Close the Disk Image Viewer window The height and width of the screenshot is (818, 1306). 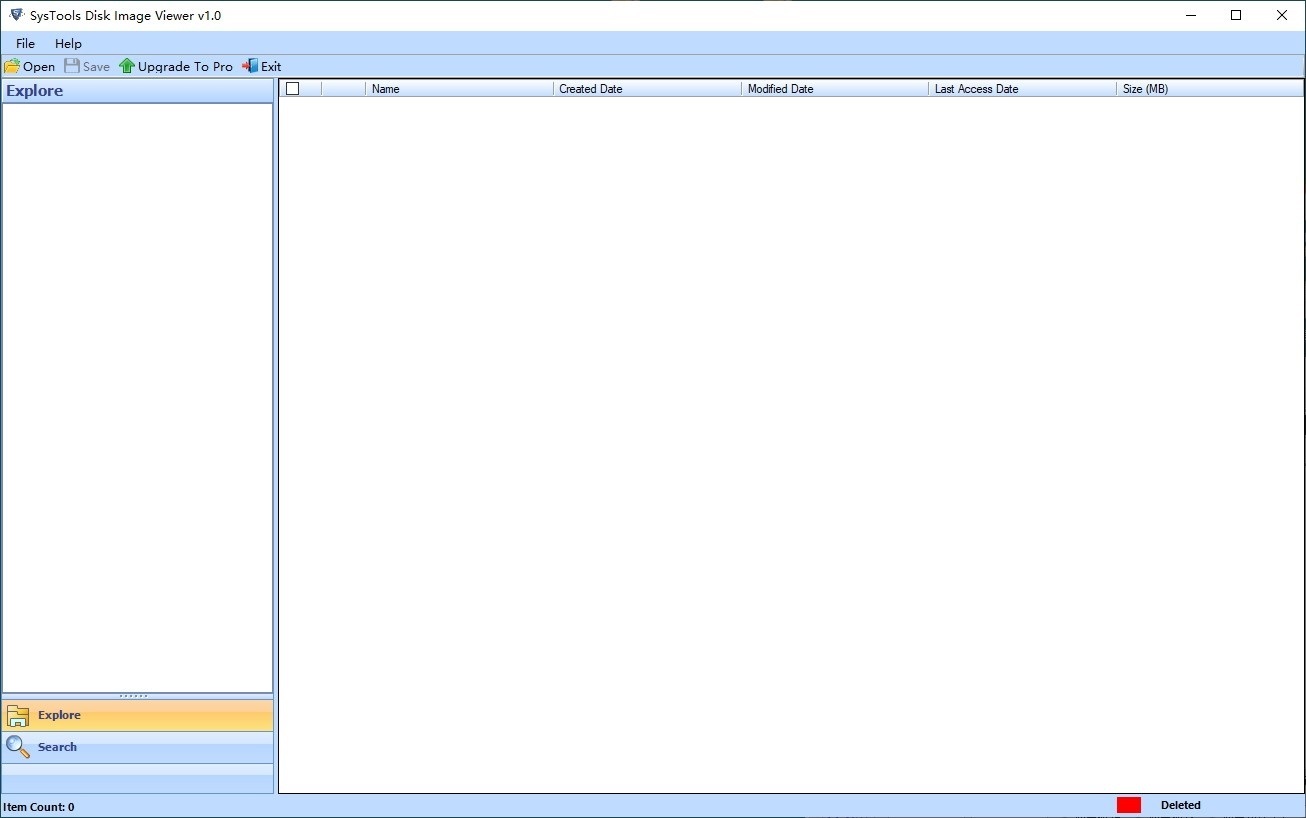pos(1282,15)
